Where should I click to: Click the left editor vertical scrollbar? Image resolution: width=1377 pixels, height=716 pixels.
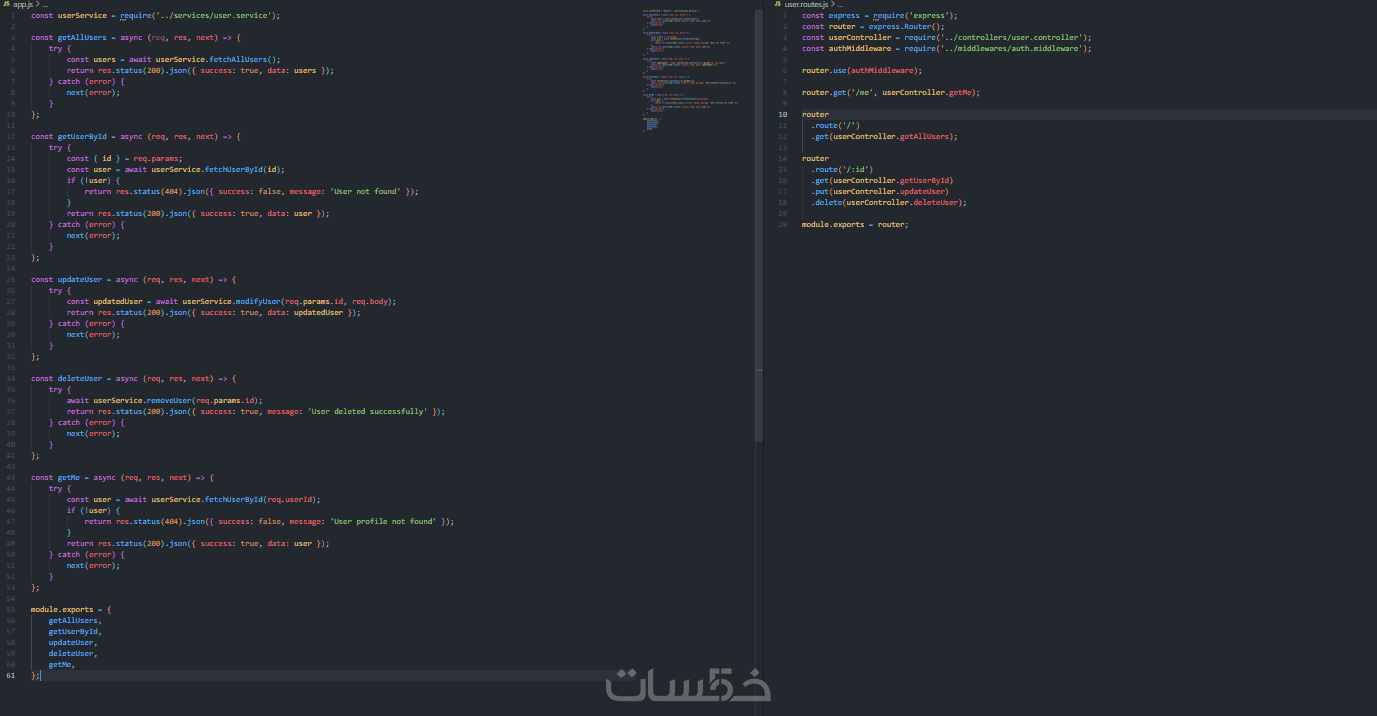point(759,225)
